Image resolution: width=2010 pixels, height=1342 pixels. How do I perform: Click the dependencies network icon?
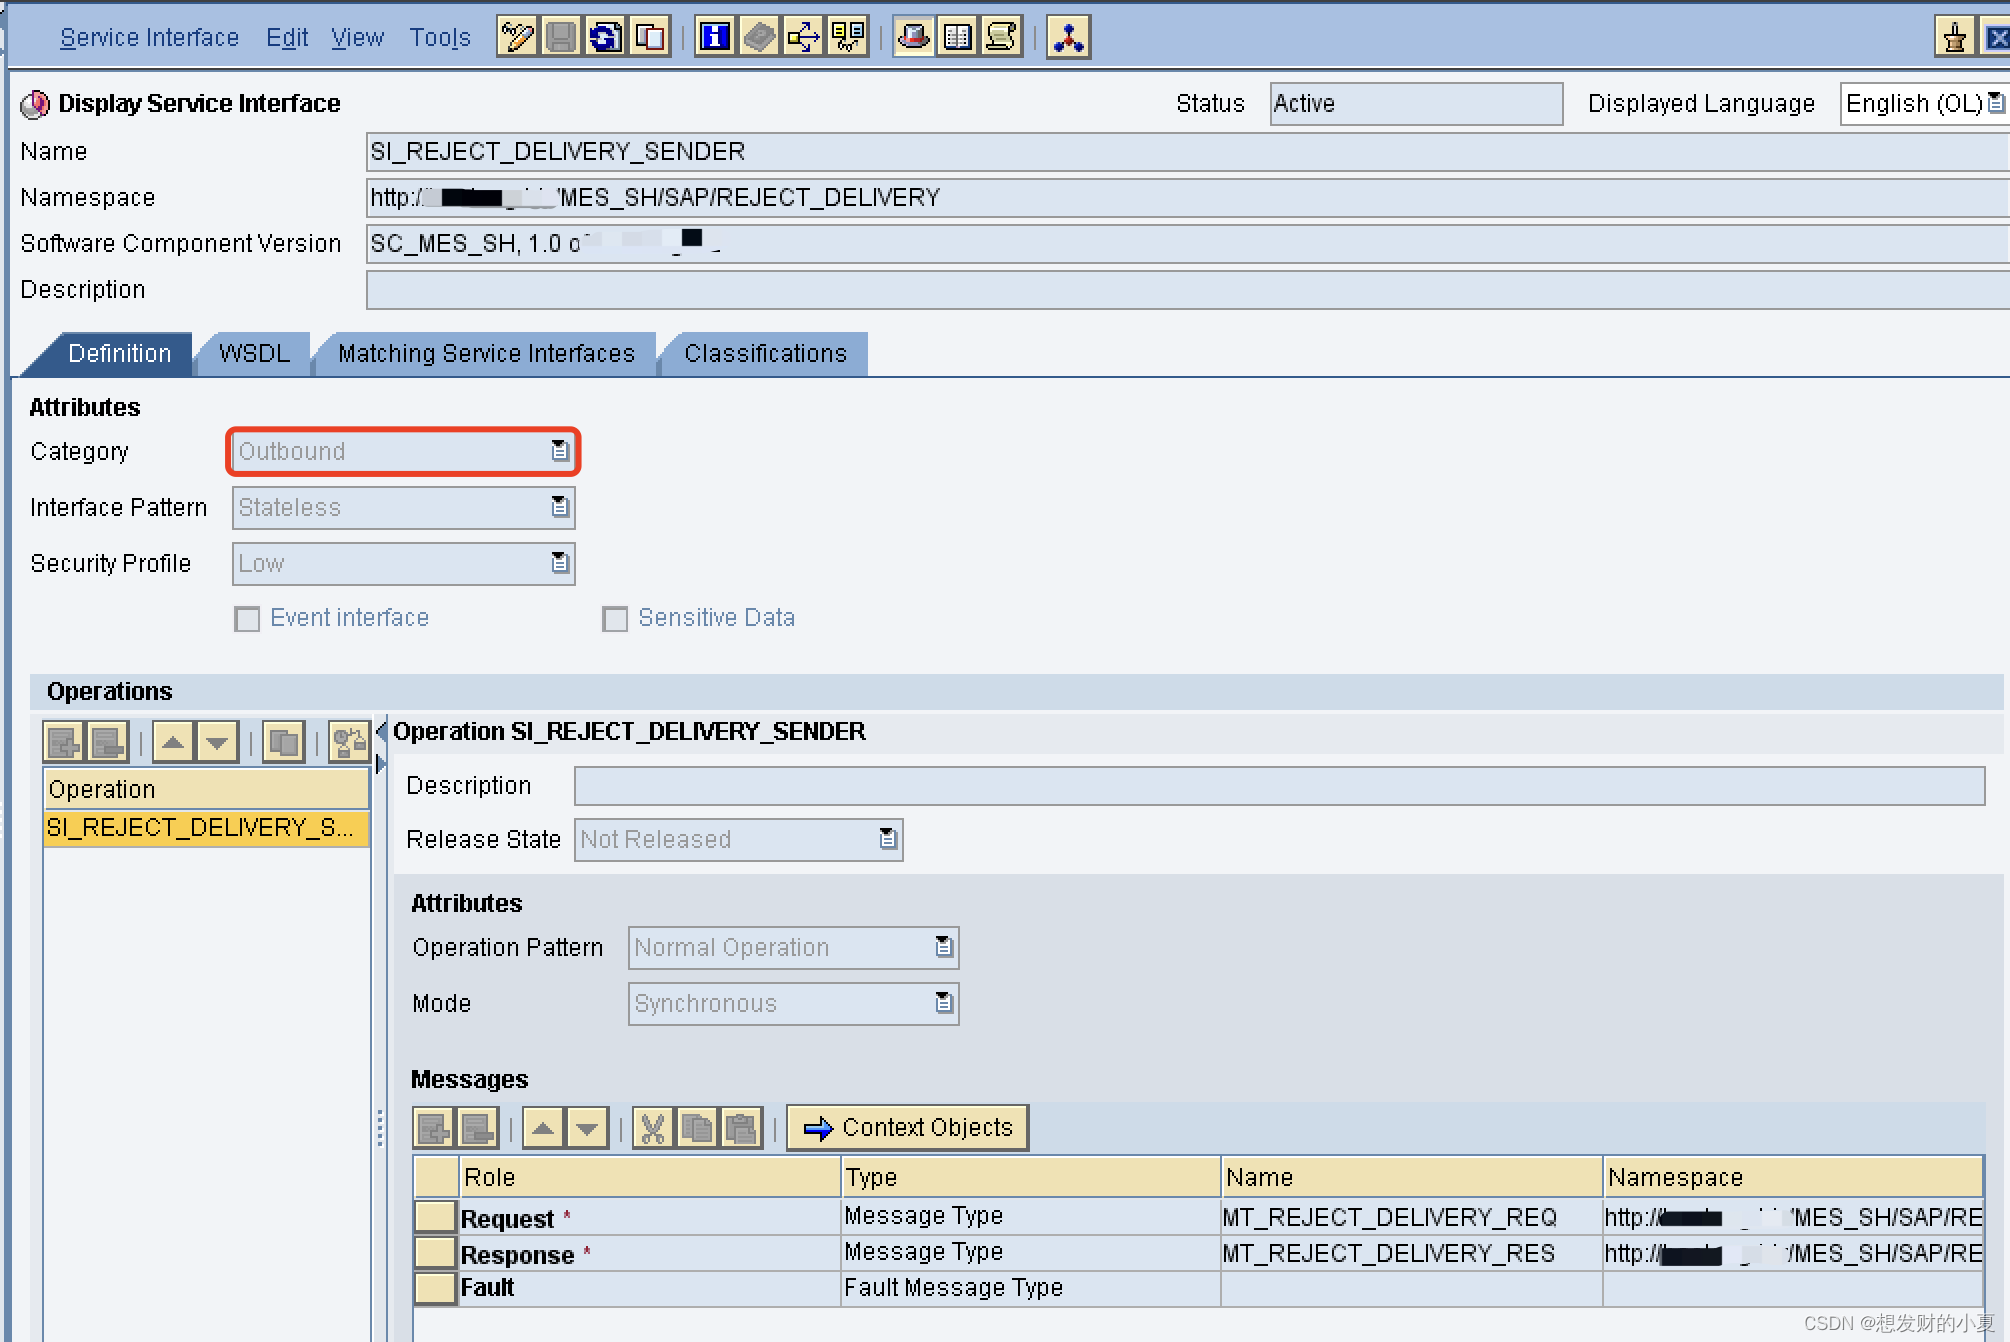(1068, 38)
